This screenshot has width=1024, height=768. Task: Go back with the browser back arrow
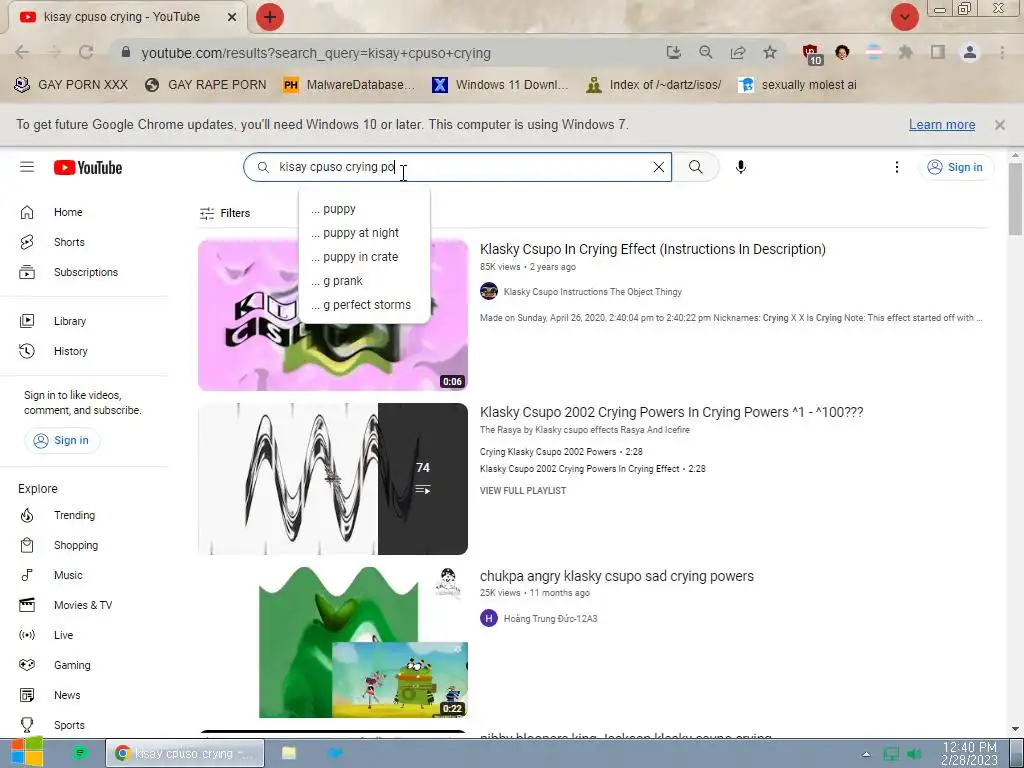click(x=22, y=53)
